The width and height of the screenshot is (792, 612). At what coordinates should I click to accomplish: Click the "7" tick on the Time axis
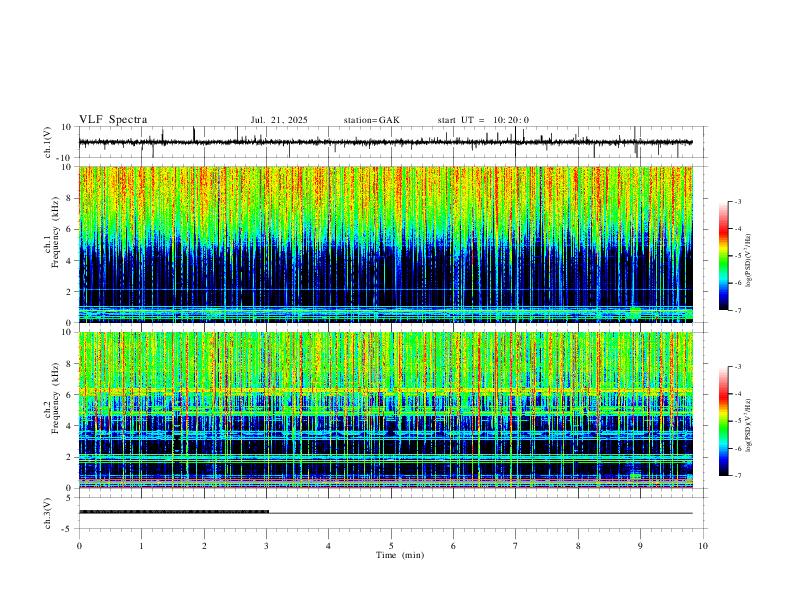pos(516,546)
